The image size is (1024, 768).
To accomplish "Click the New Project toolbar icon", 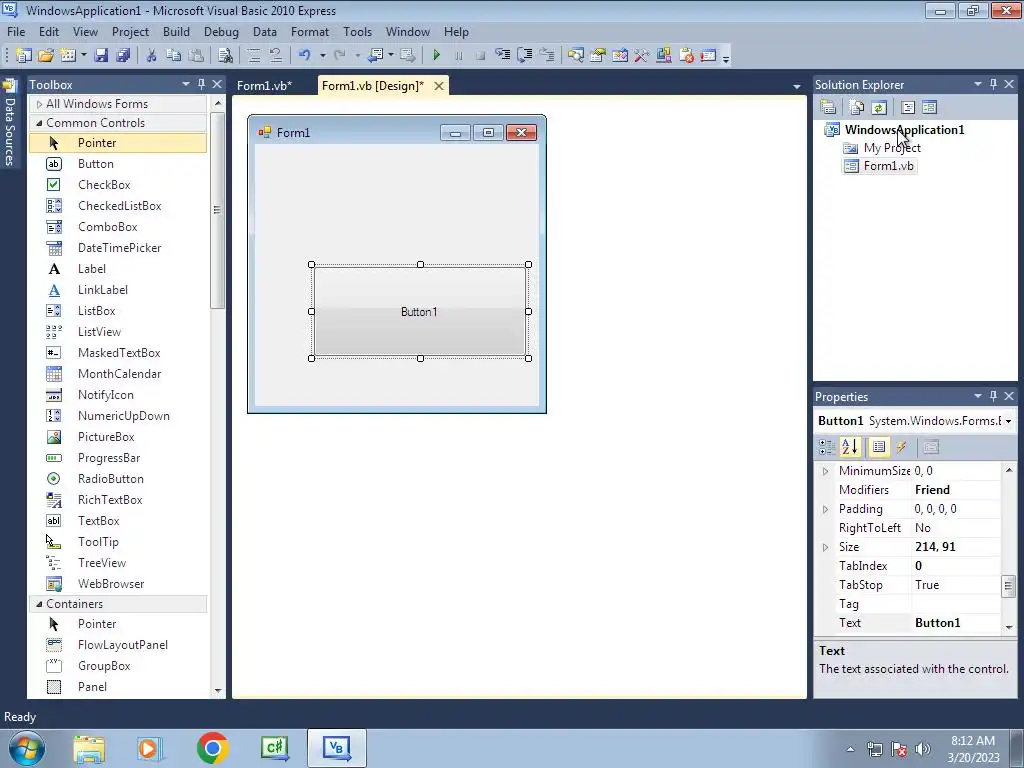I will point(24,56).
